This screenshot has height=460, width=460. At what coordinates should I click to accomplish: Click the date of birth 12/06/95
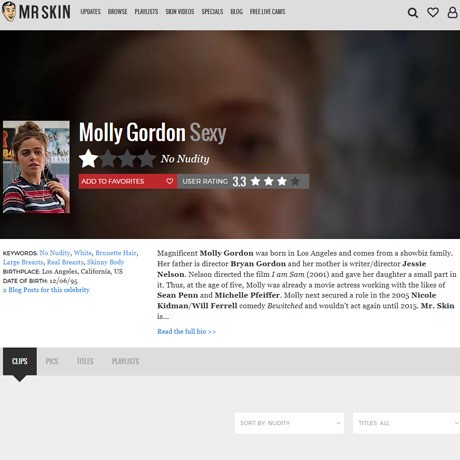click(x=63, y=281)
